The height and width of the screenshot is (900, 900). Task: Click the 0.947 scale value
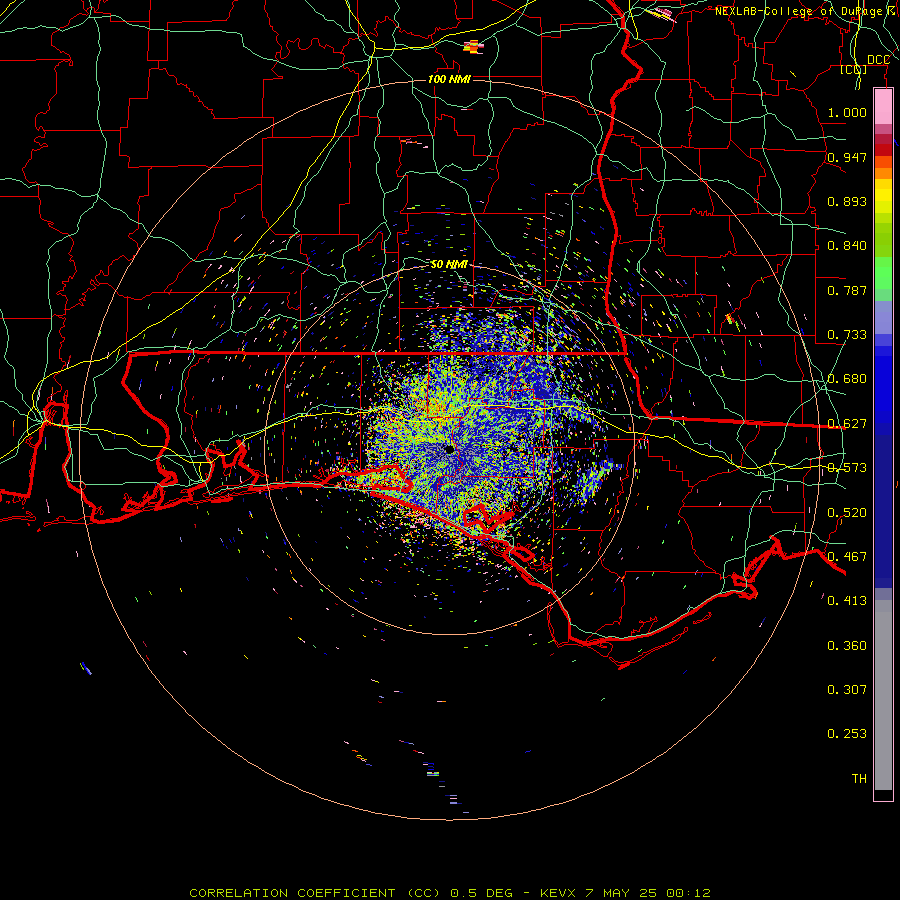(847, 157)
